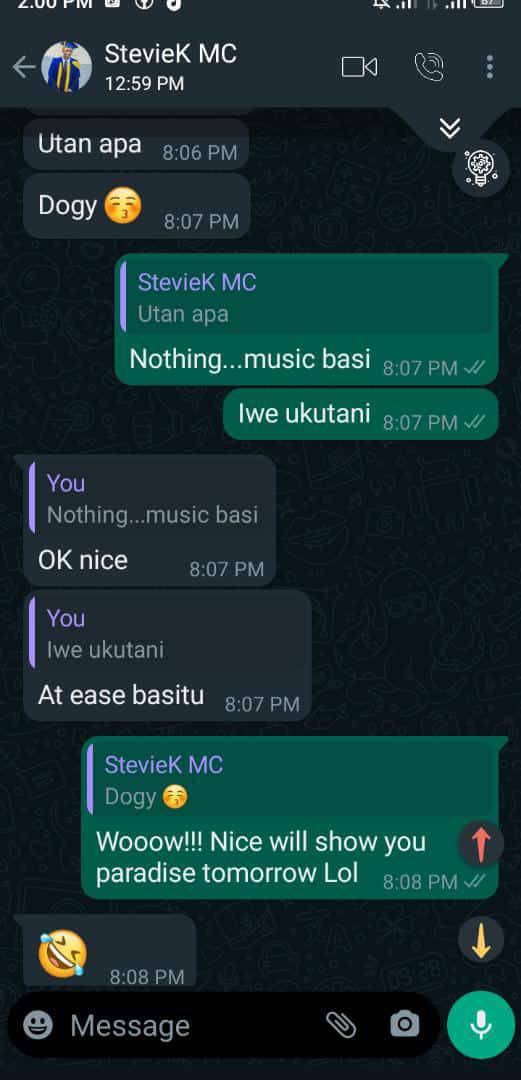Open StevieK MC profile picture

[67, 67]
